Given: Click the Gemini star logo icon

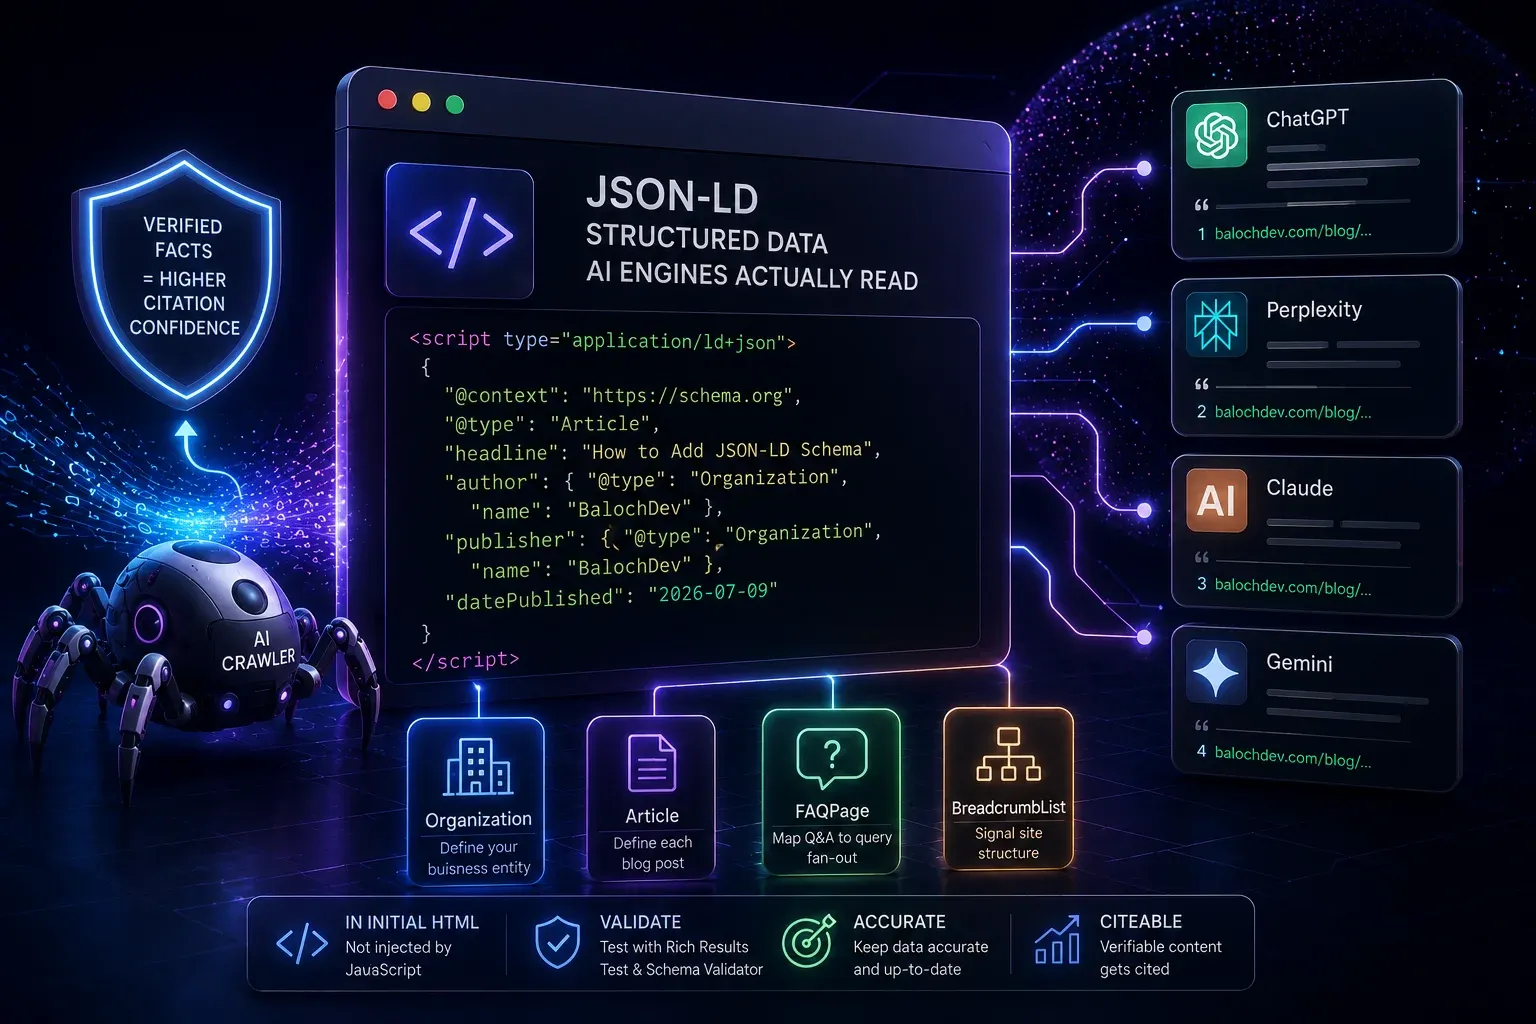Looking at the screenshot, I should pyautogui.click(x=1216, y=672).
